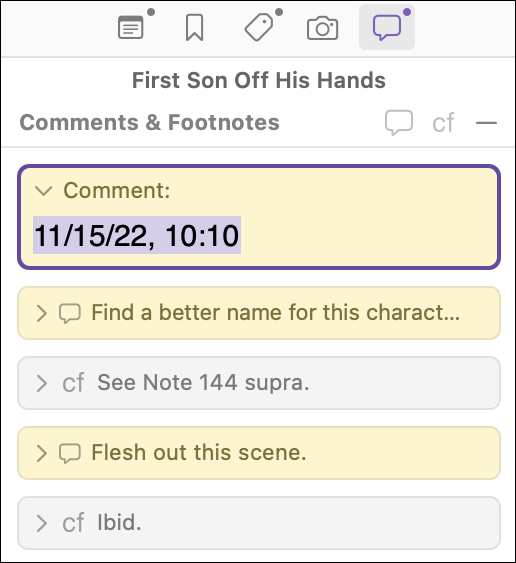This screenshot has height=563, width=516.
Task: Open the Snapshots camera tab
Action: (x=322, y=28)
